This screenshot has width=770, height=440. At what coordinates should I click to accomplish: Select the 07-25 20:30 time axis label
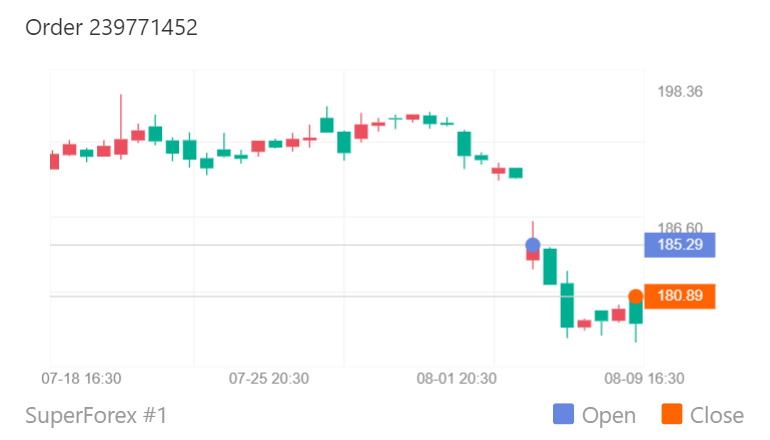[268, 379]
